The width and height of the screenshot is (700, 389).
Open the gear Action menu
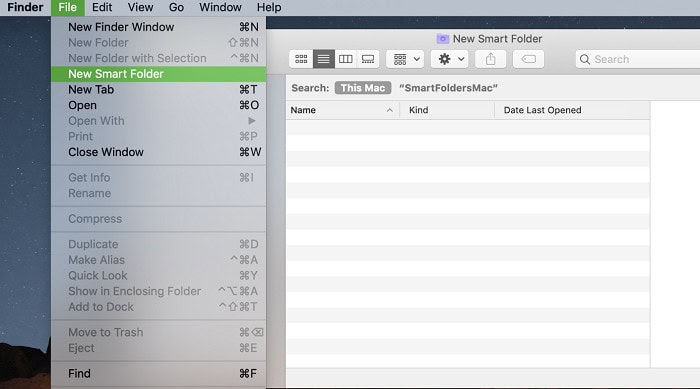(450, 59)
